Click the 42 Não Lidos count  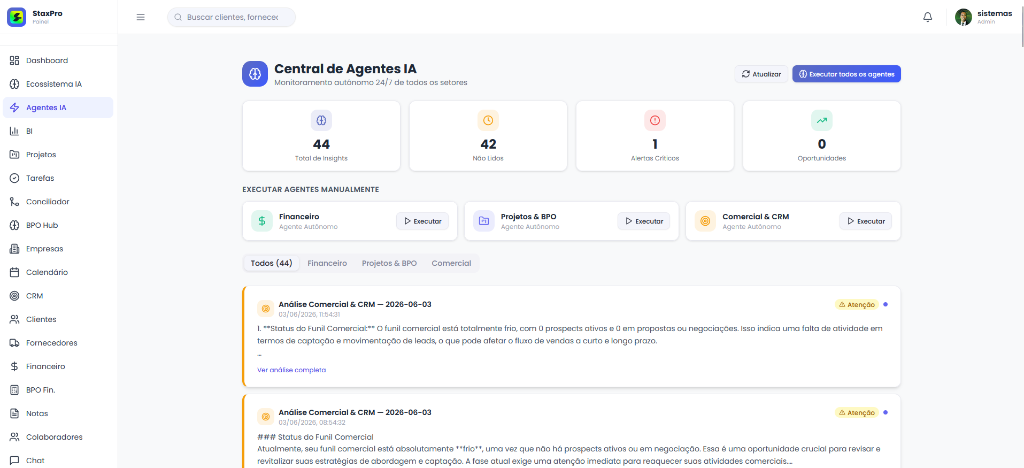click(488, 144)
